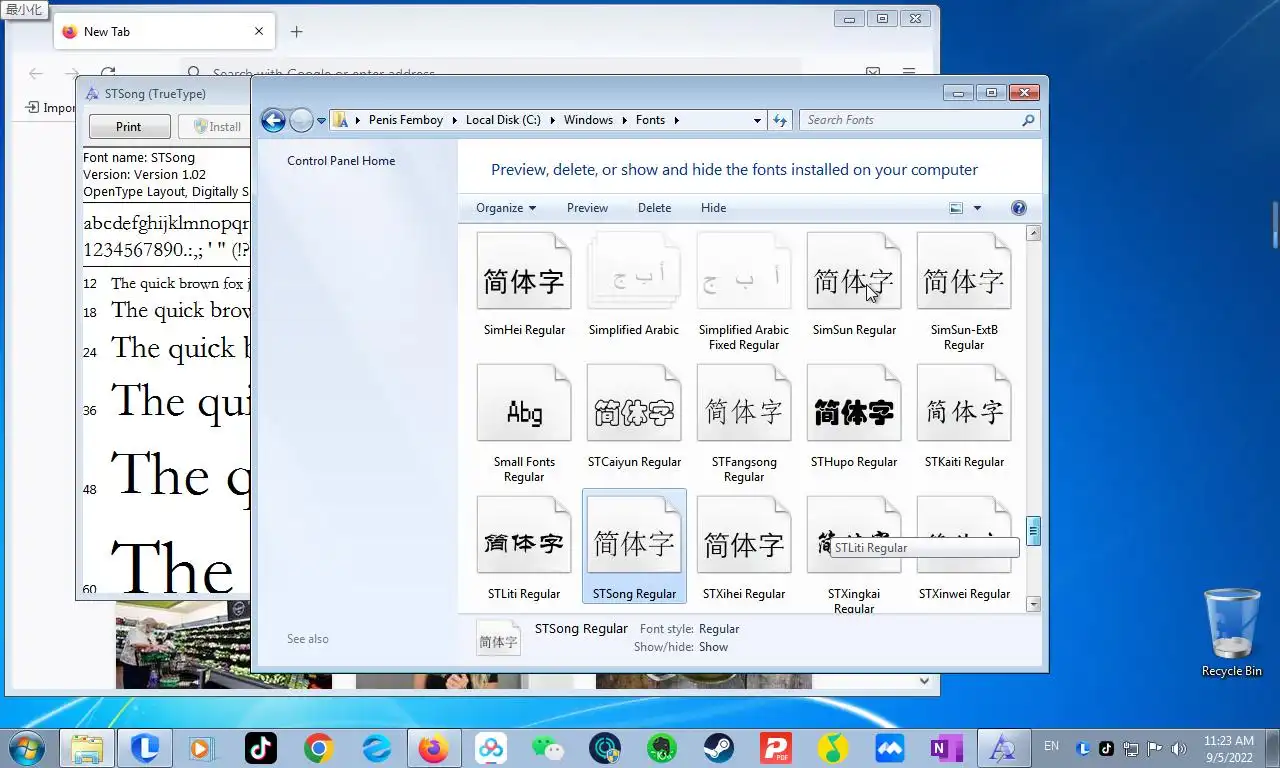Image resolution: width=1280 pixels, height=768 pixels.
Task: Click the STXinwei Regular font label
Action: click(x=964, y=594)
